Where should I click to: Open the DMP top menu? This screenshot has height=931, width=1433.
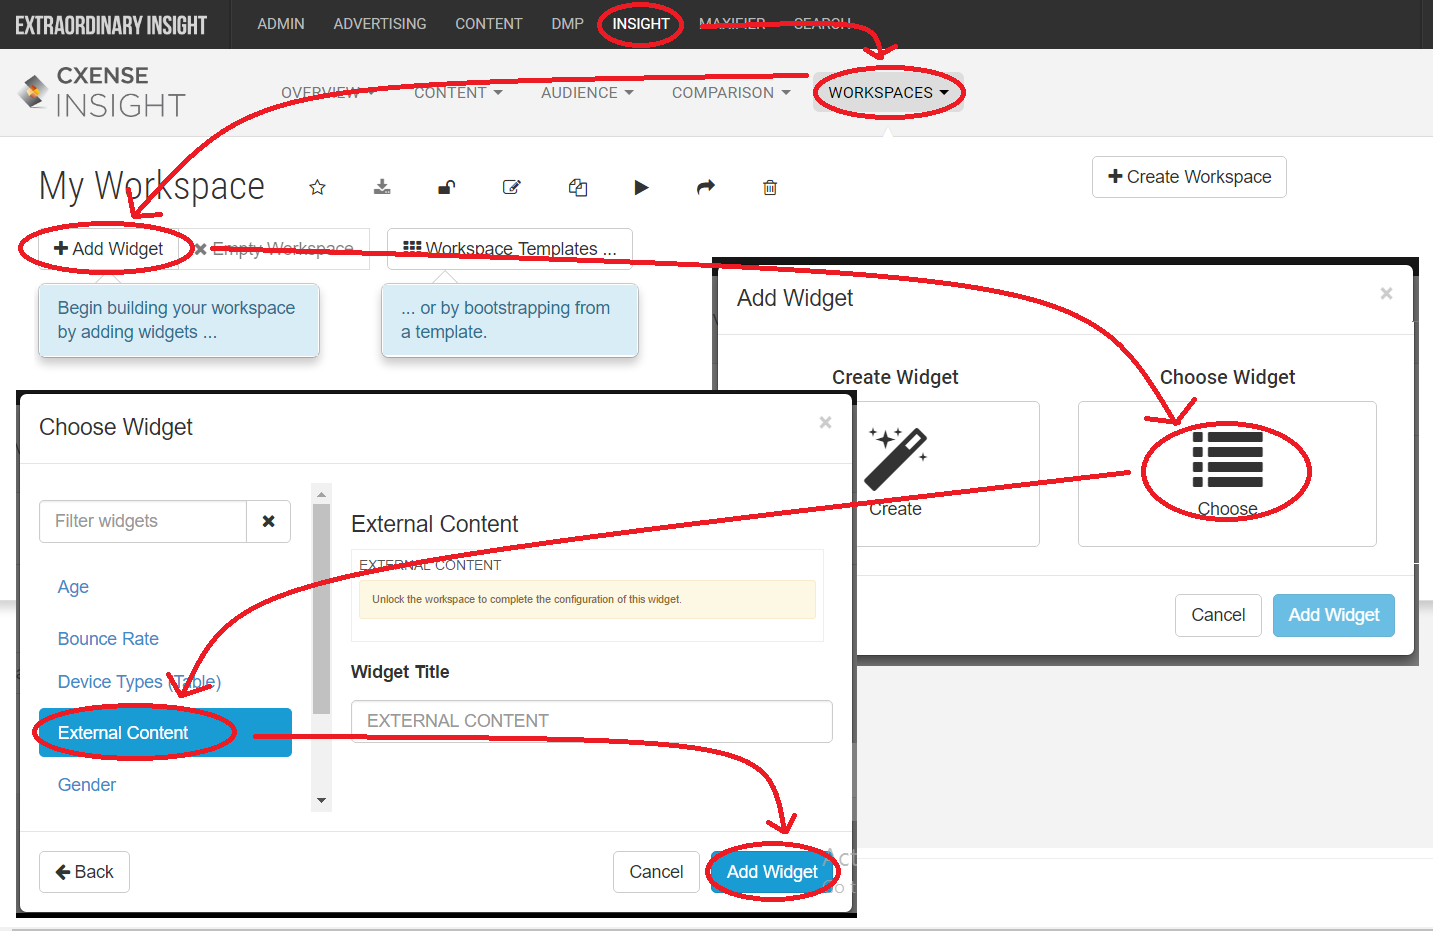[x=567, y=24]
